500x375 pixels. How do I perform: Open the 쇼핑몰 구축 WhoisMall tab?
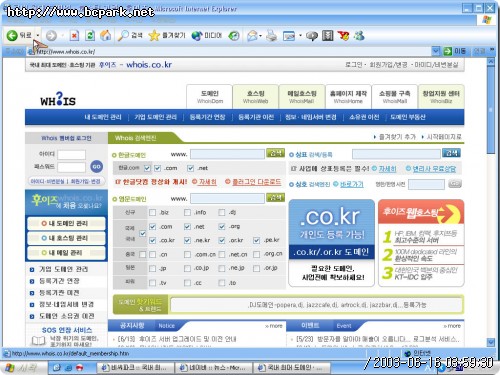(x=394, y=96)
